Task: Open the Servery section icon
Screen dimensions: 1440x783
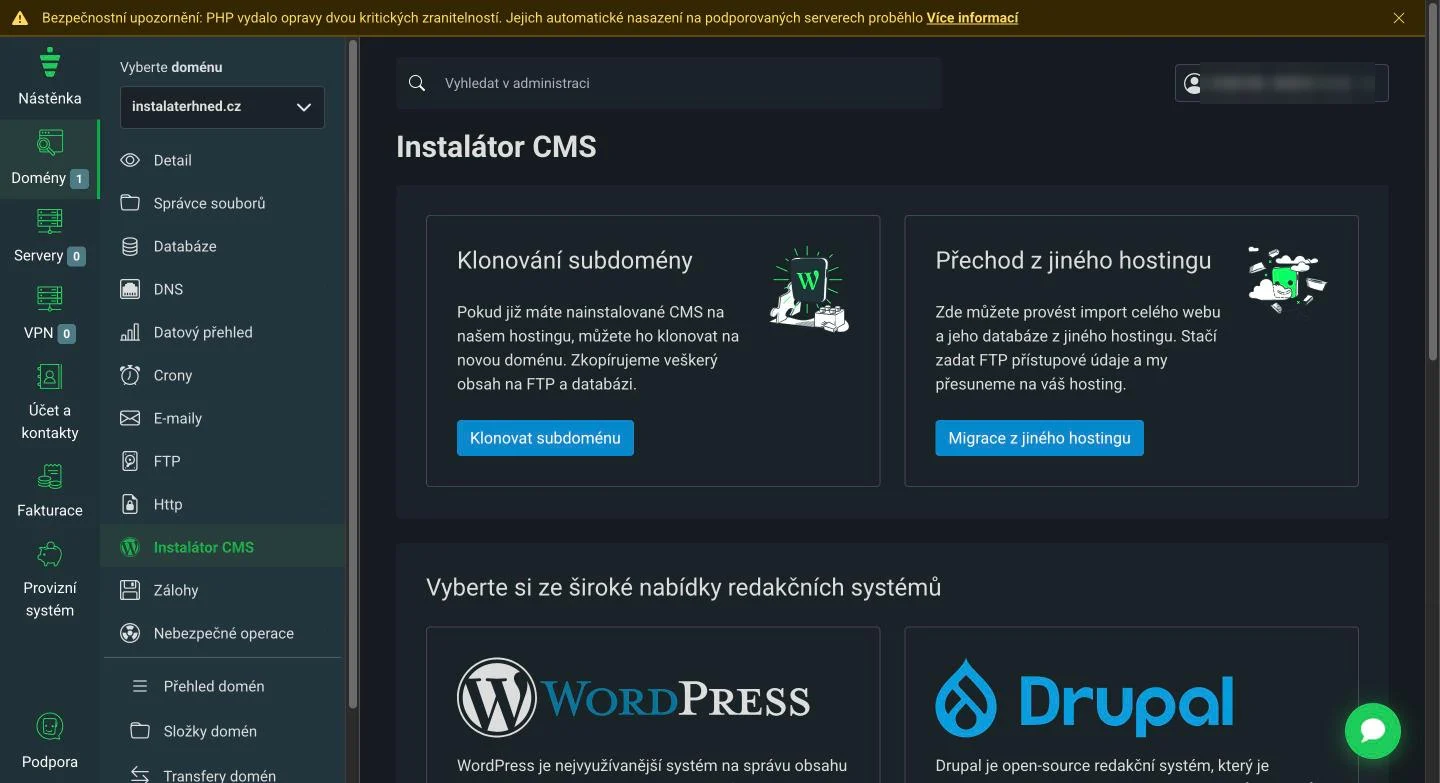Action: 50,221
